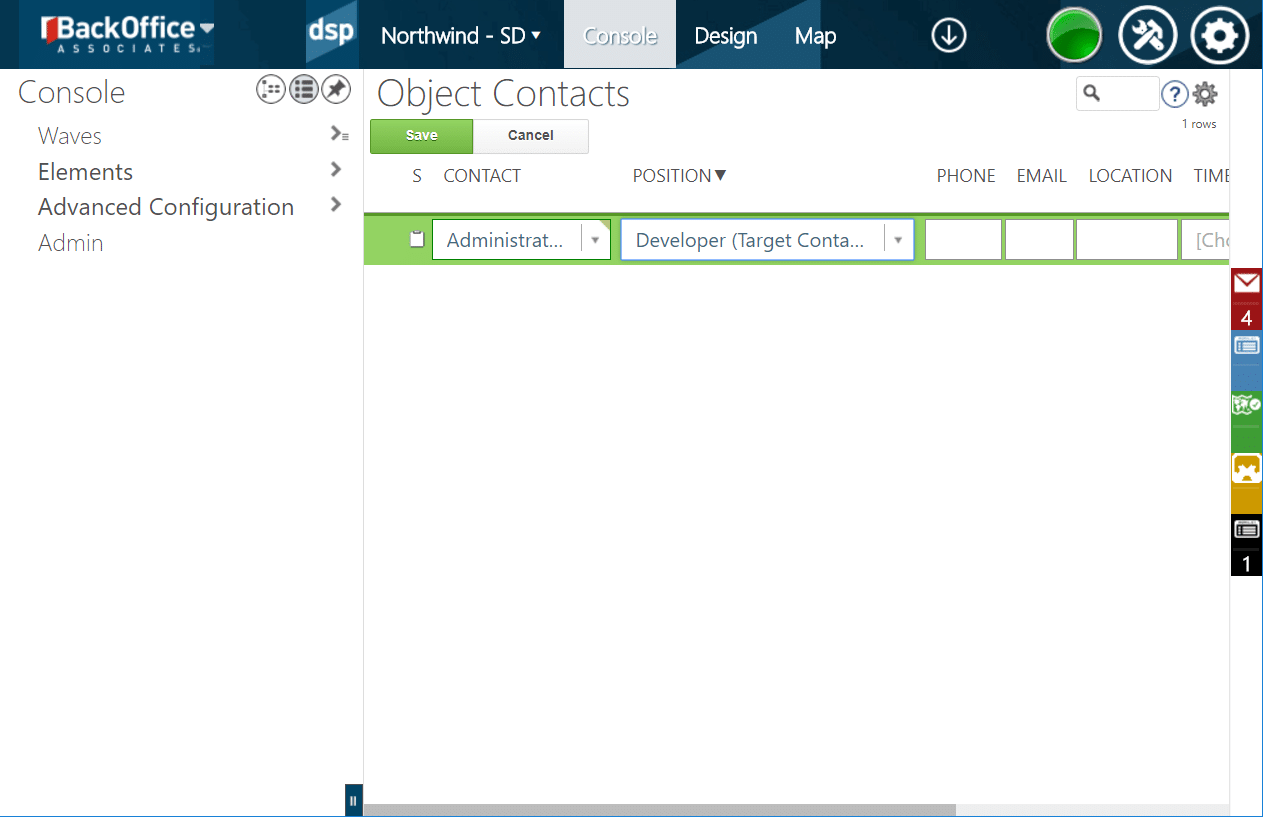
Task: Open the settings gear in the header
Action: (x=1219, y=36)
